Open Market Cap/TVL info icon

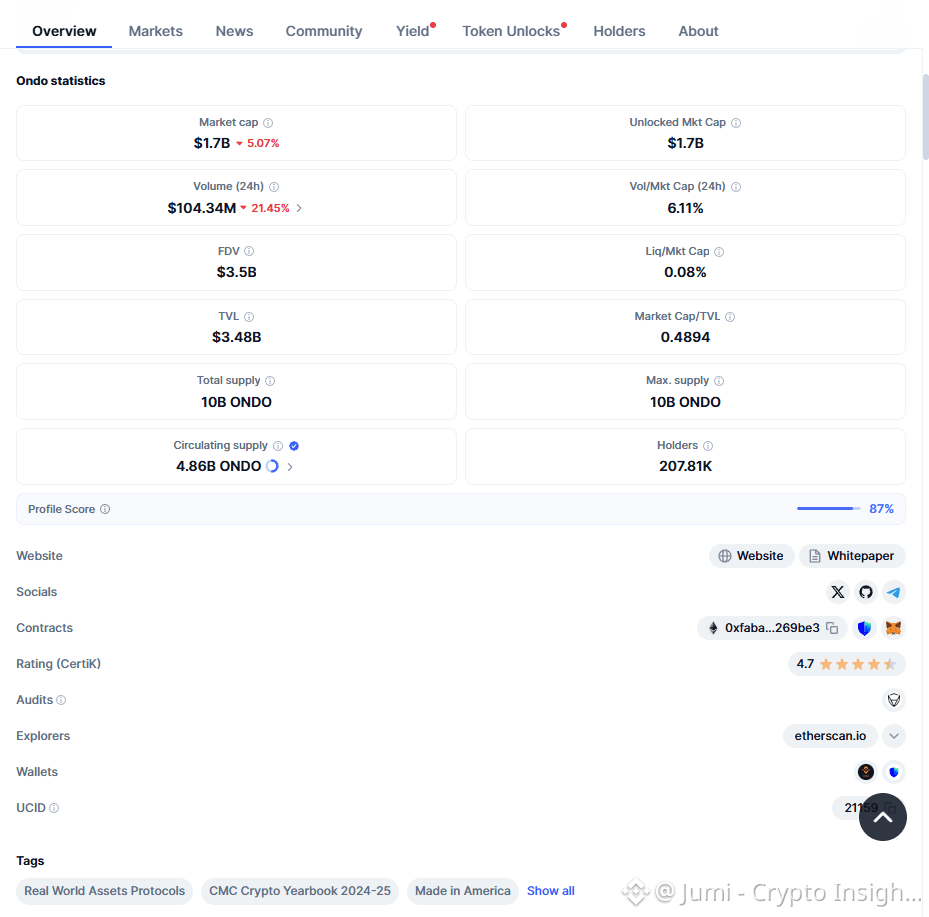click(x=730, y=317)
